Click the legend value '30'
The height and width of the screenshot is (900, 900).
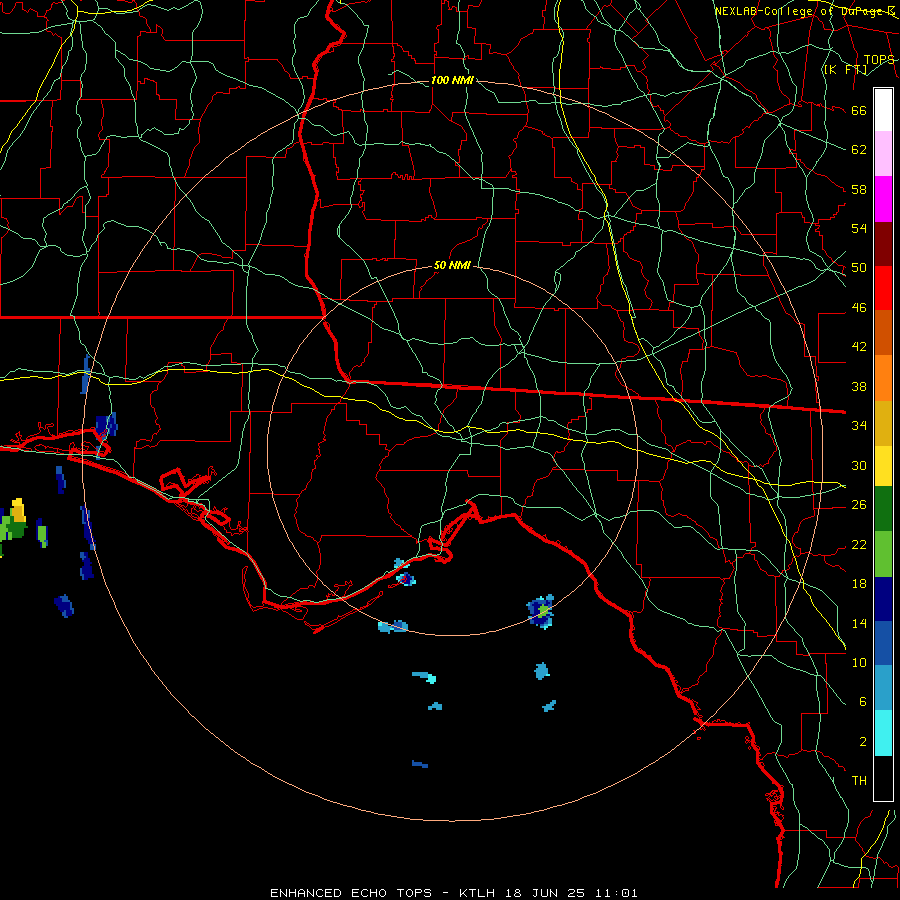[x=859, y=465]
